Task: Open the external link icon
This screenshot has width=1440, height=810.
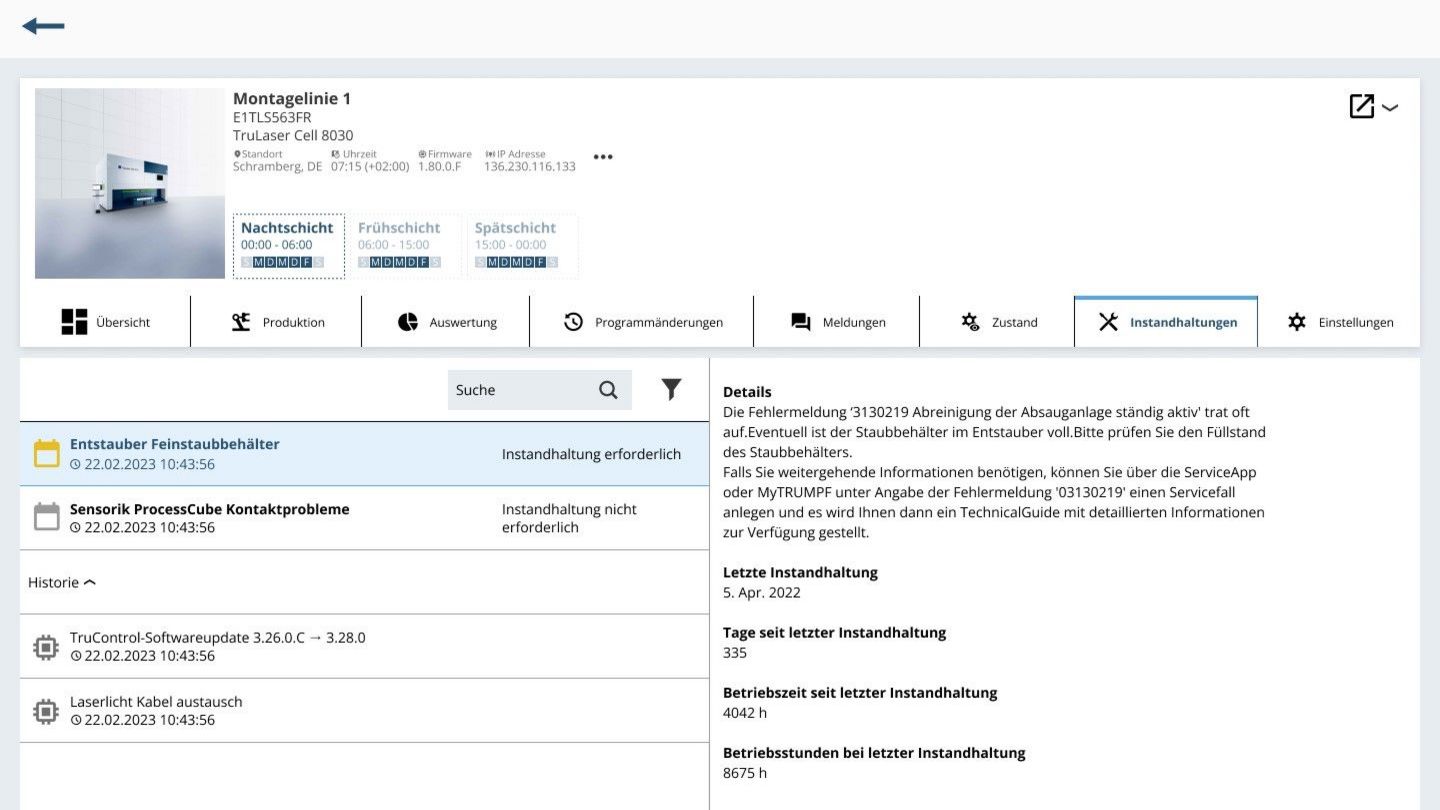Action: [x=1361, y=106]
